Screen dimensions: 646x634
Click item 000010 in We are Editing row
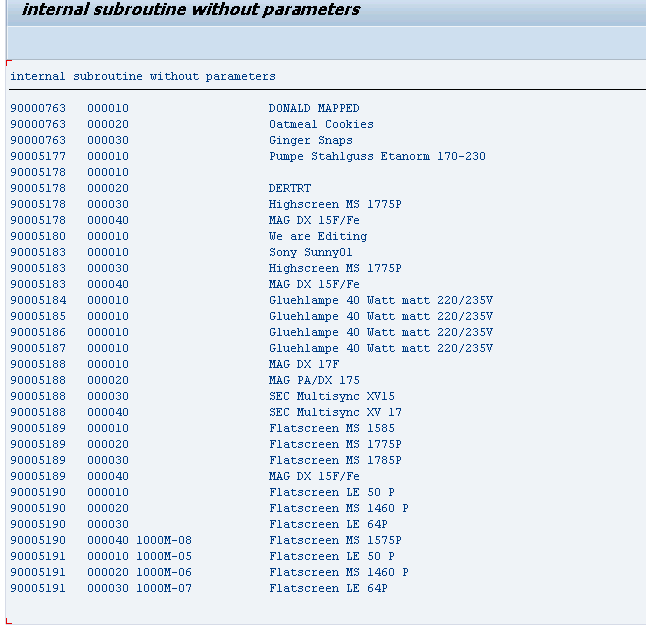pyautogui.click(x=108, y=236)
